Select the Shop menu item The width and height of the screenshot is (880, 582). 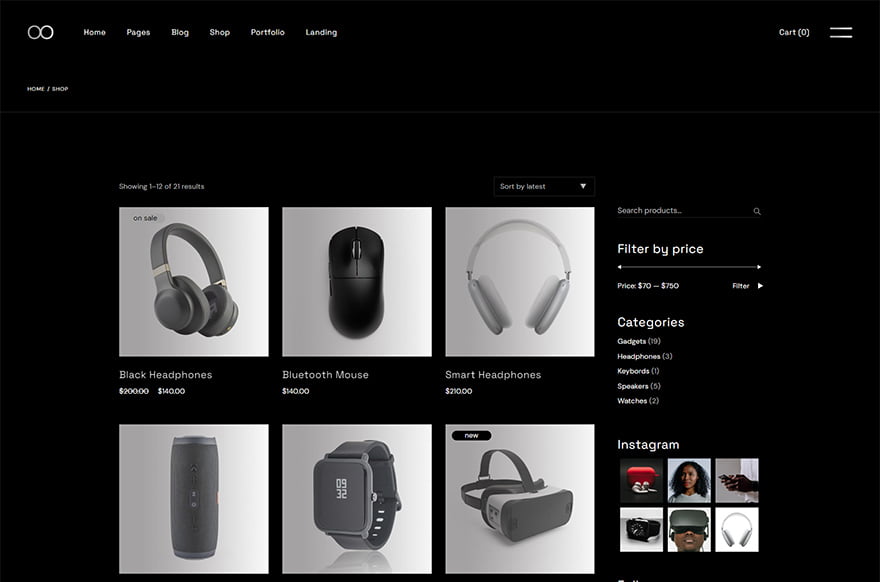[219, 32]
